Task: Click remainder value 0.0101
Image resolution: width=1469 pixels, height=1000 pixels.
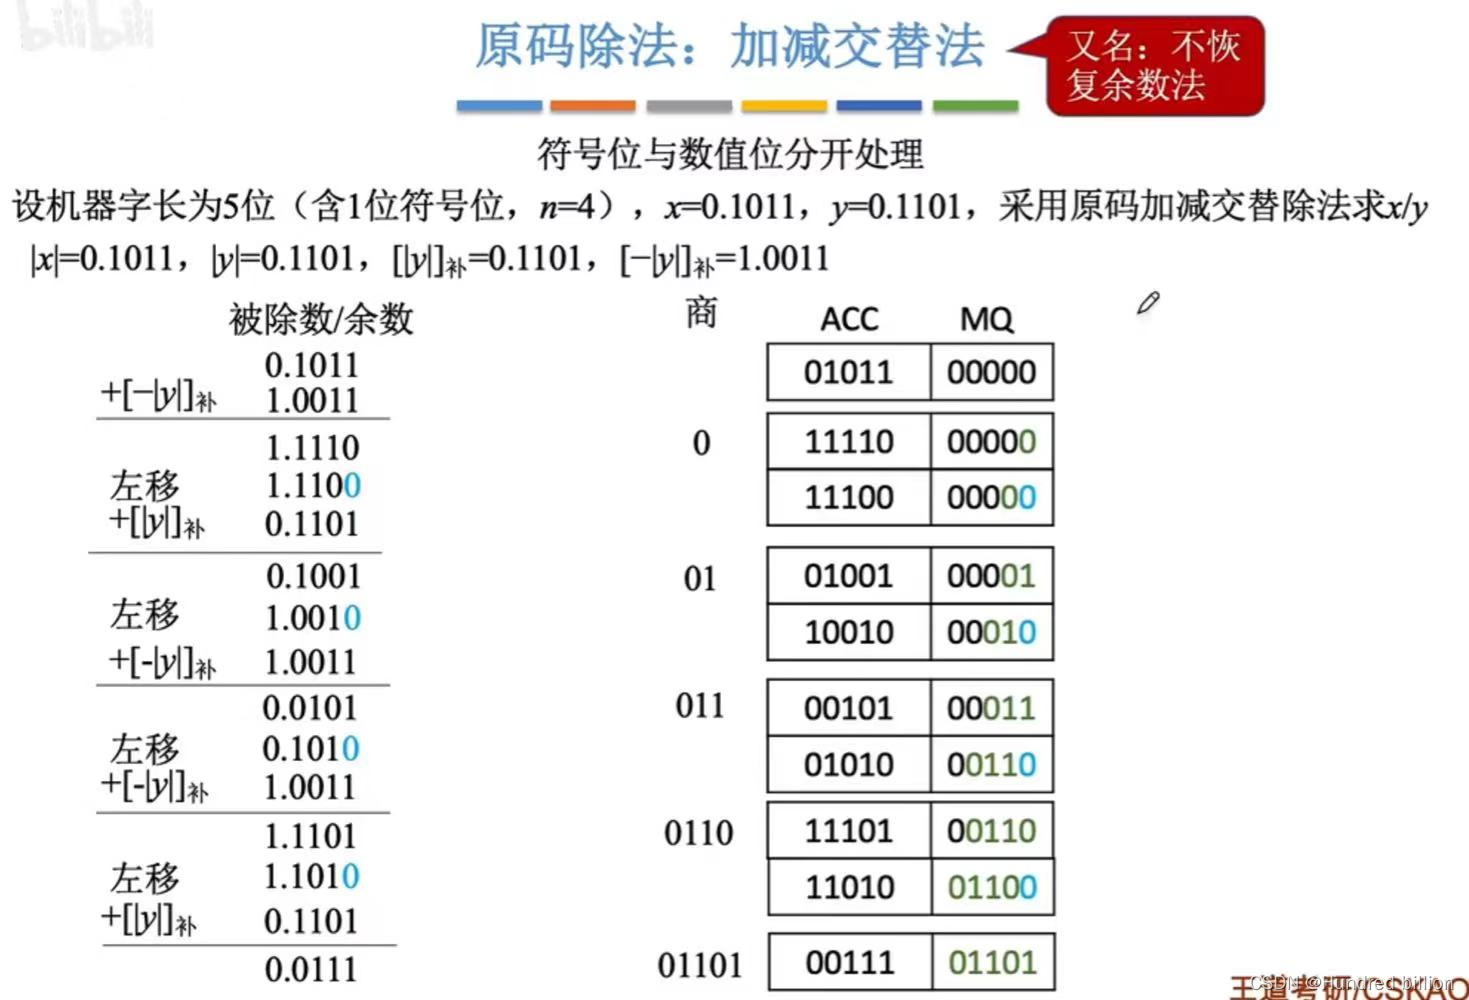Action: point(309,707)
